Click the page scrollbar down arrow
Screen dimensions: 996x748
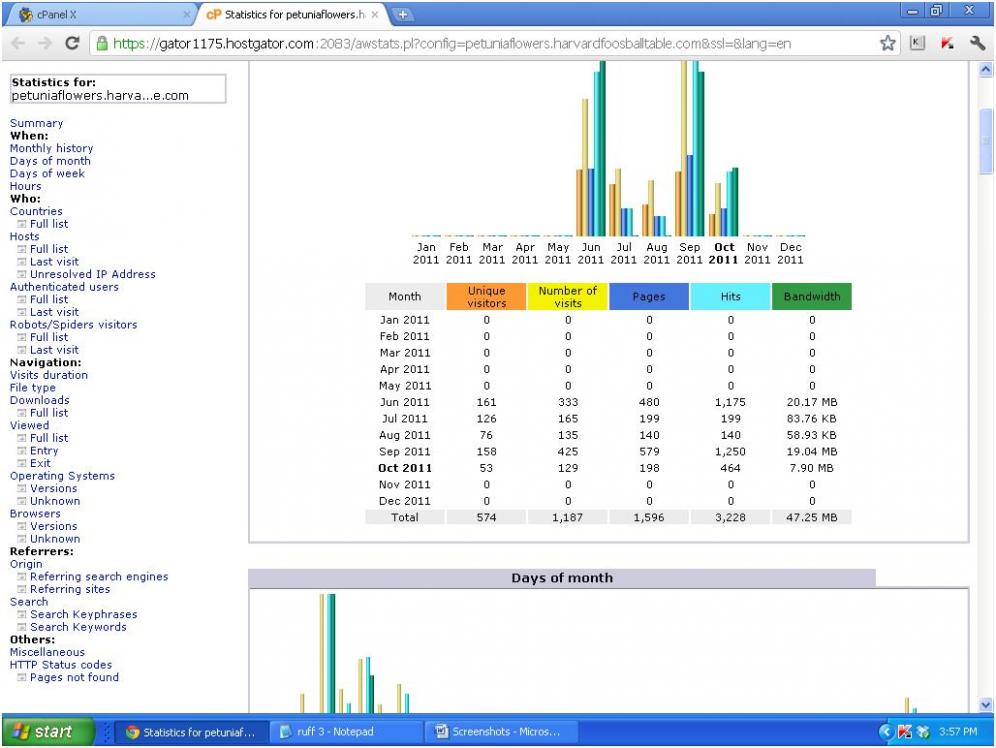tap(986, 704)
